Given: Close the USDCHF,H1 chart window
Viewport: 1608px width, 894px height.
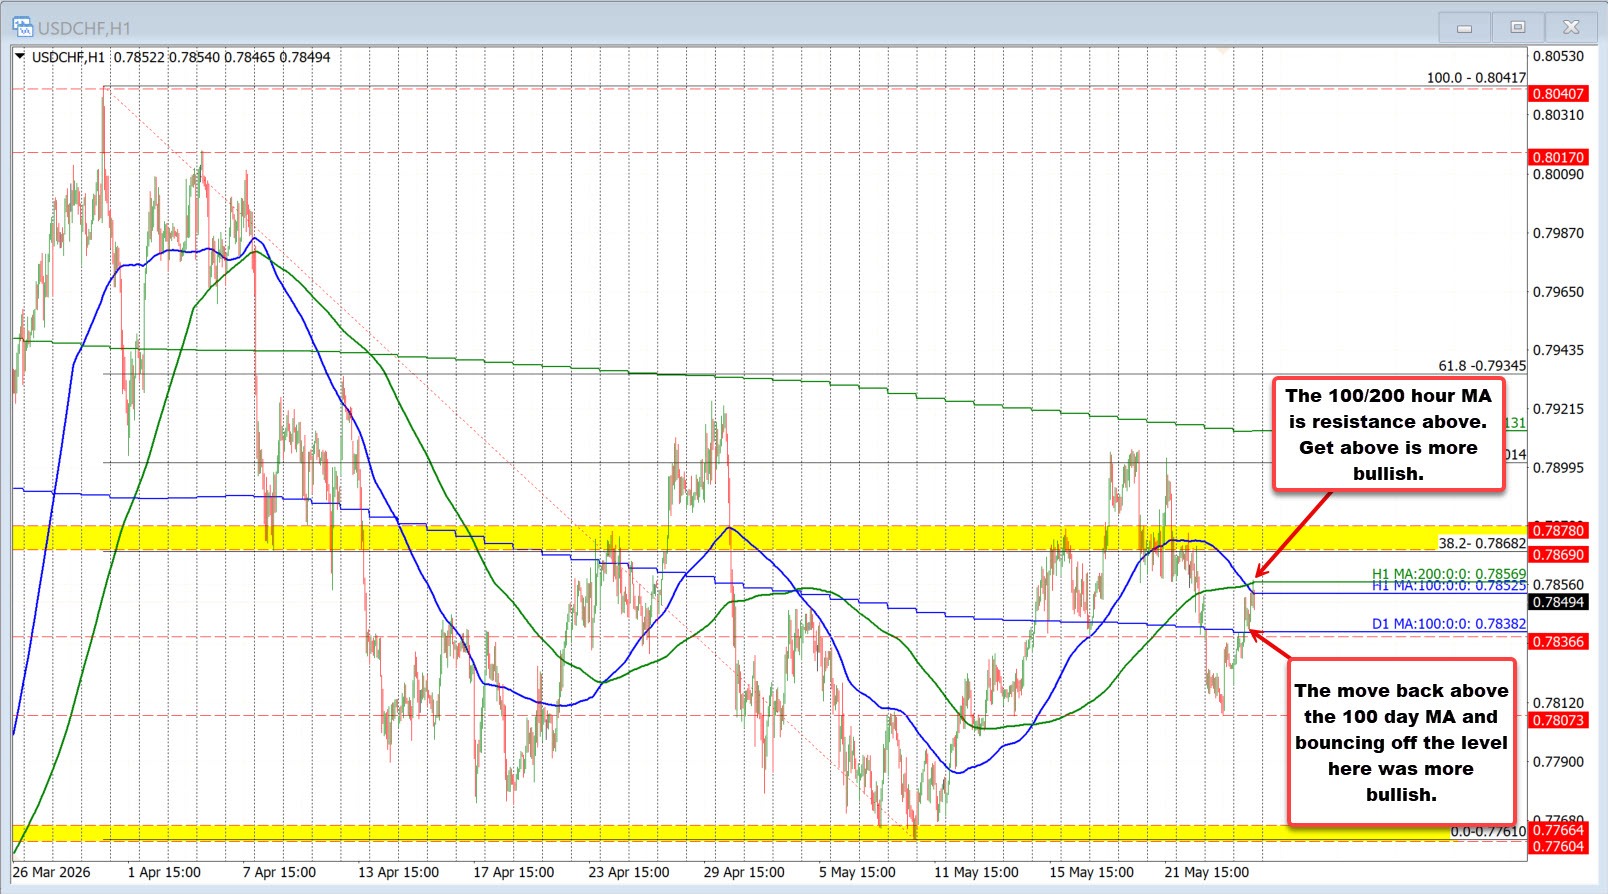Looking at the screenshot, I should click(x=1570, y=27).
